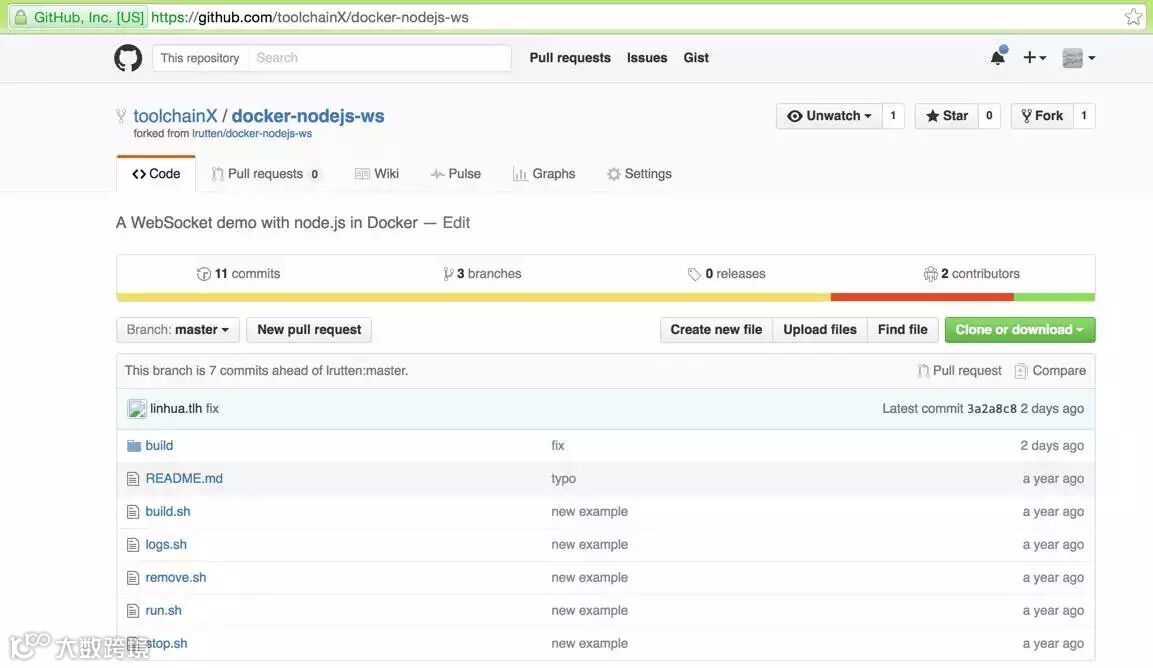Viewport: 1153px width, 668px height.
Task: Click the logs.sh file icon
Action: click(x=133, y=545)
